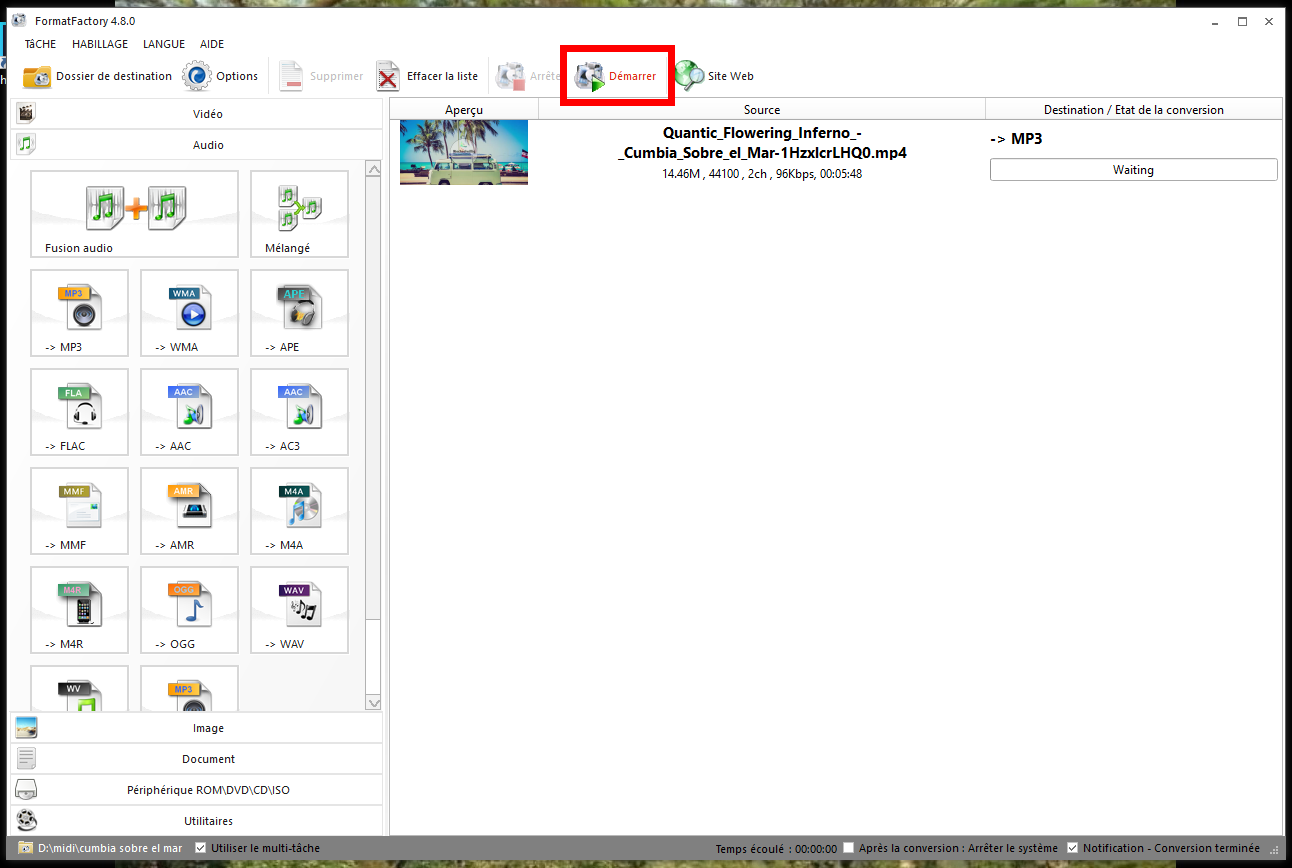The height and width of the screenshot is (868, 1292).
Task: Select the video thumbnail in the task list
Action: (x=464, y=152)
